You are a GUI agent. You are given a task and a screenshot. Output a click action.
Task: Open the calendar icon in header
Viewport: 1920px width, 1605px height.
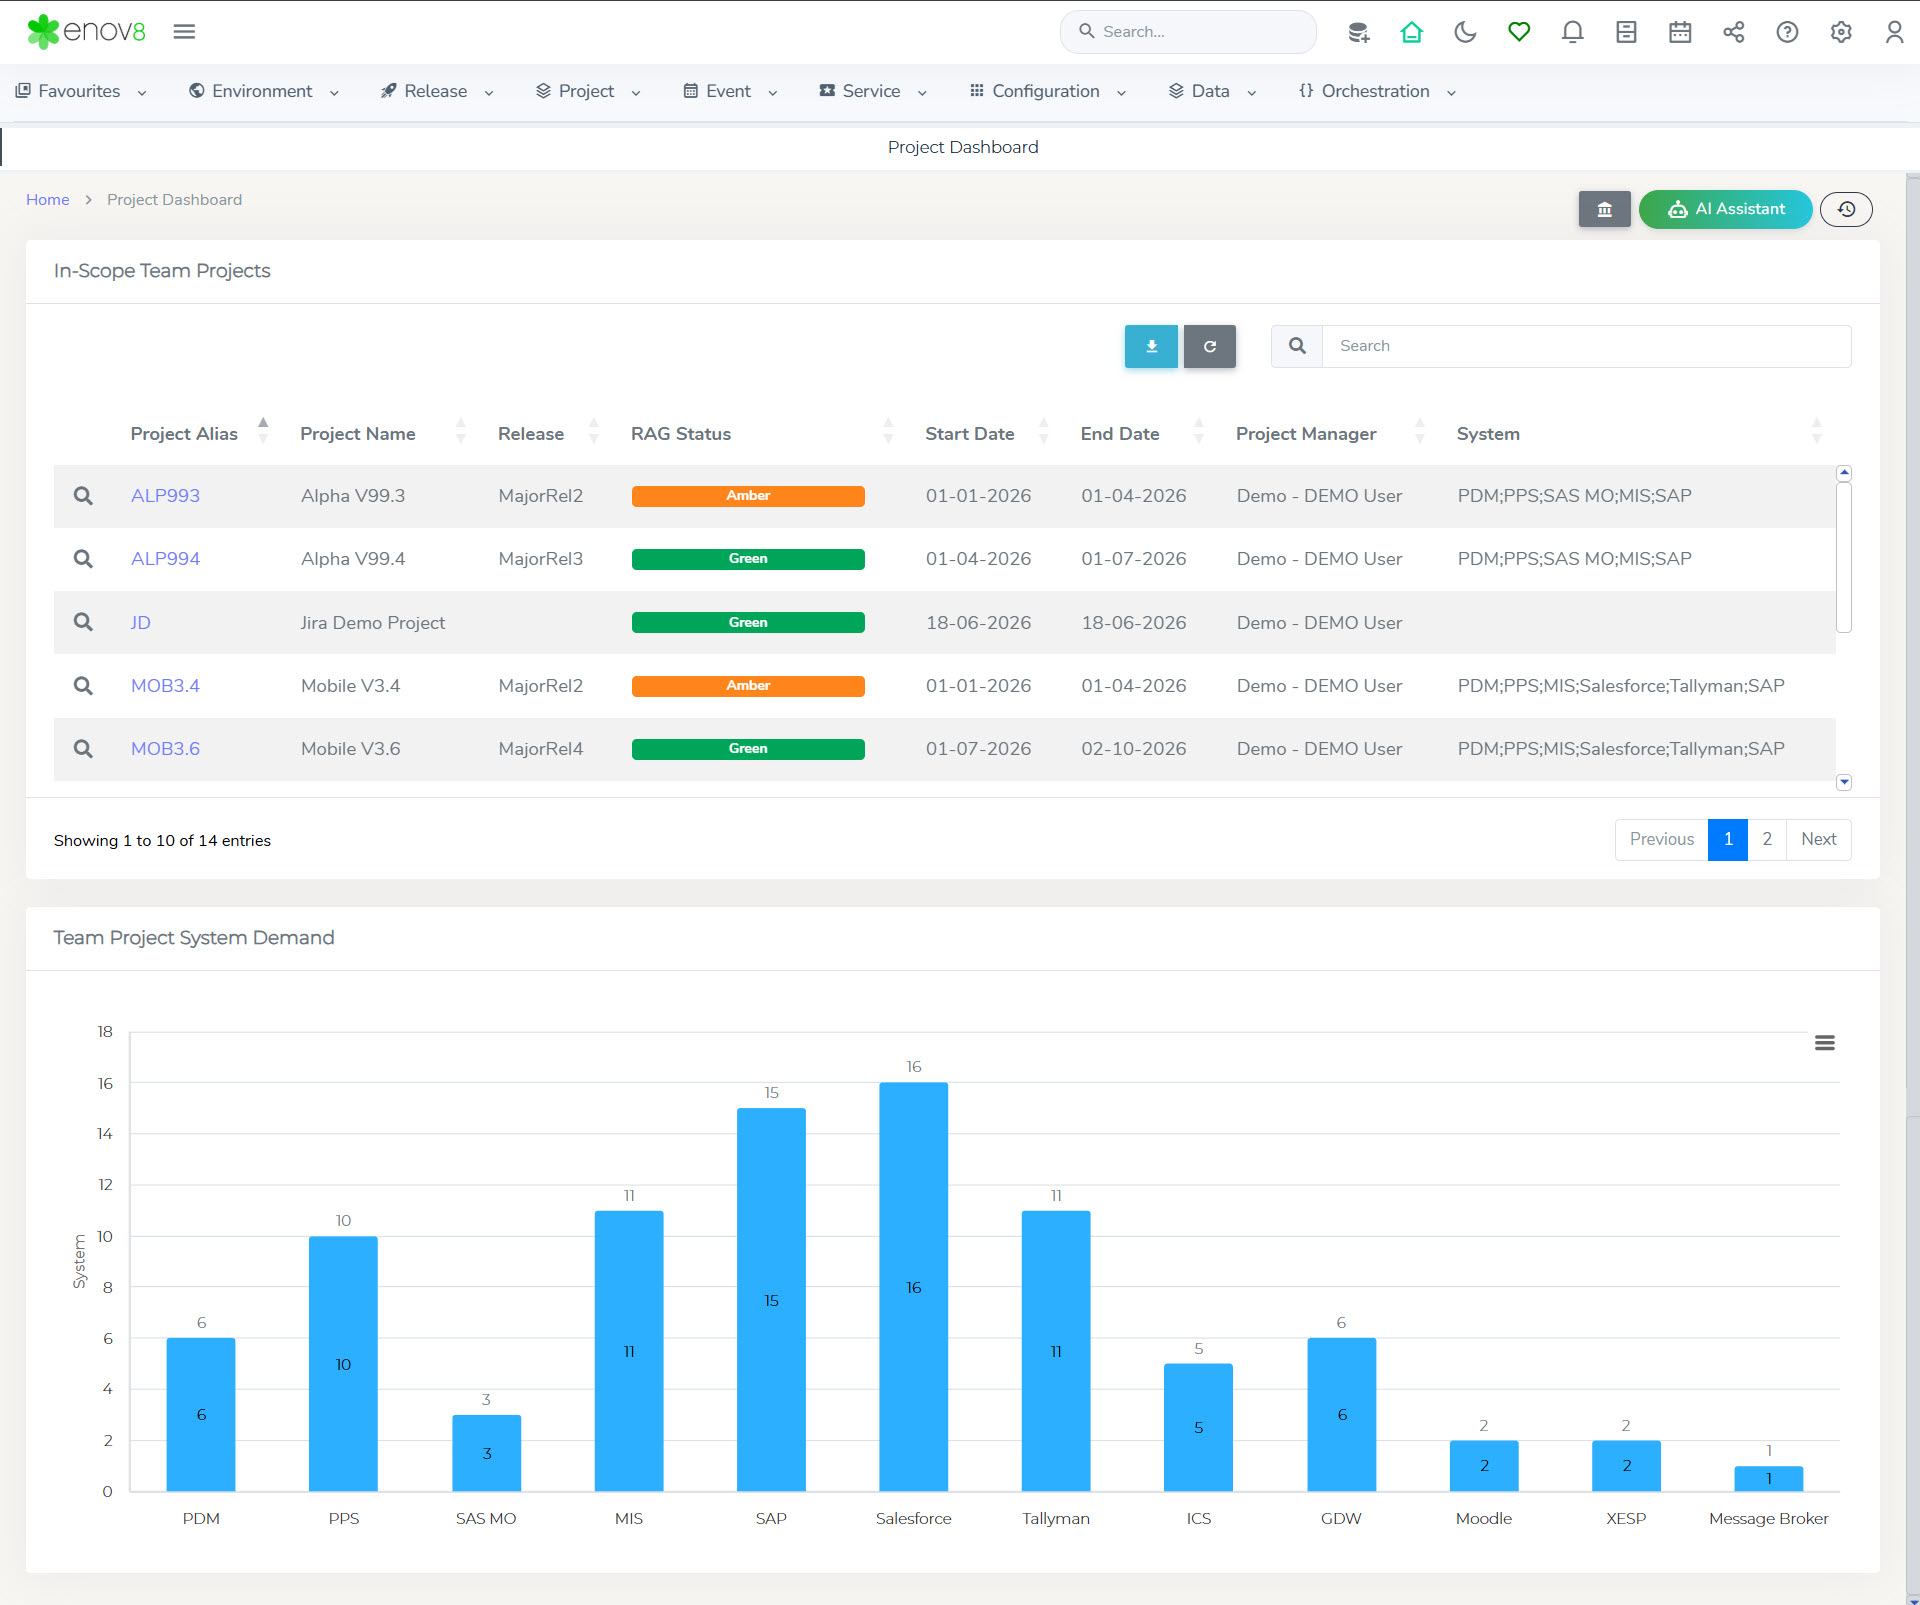coord(1680,32)
